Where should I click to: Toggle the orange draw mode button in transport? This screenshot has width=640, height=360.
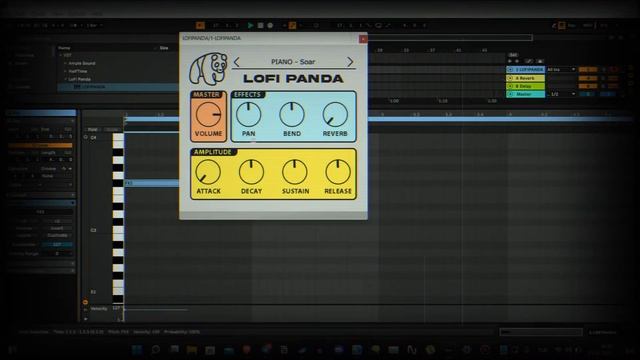coord(292,25)
